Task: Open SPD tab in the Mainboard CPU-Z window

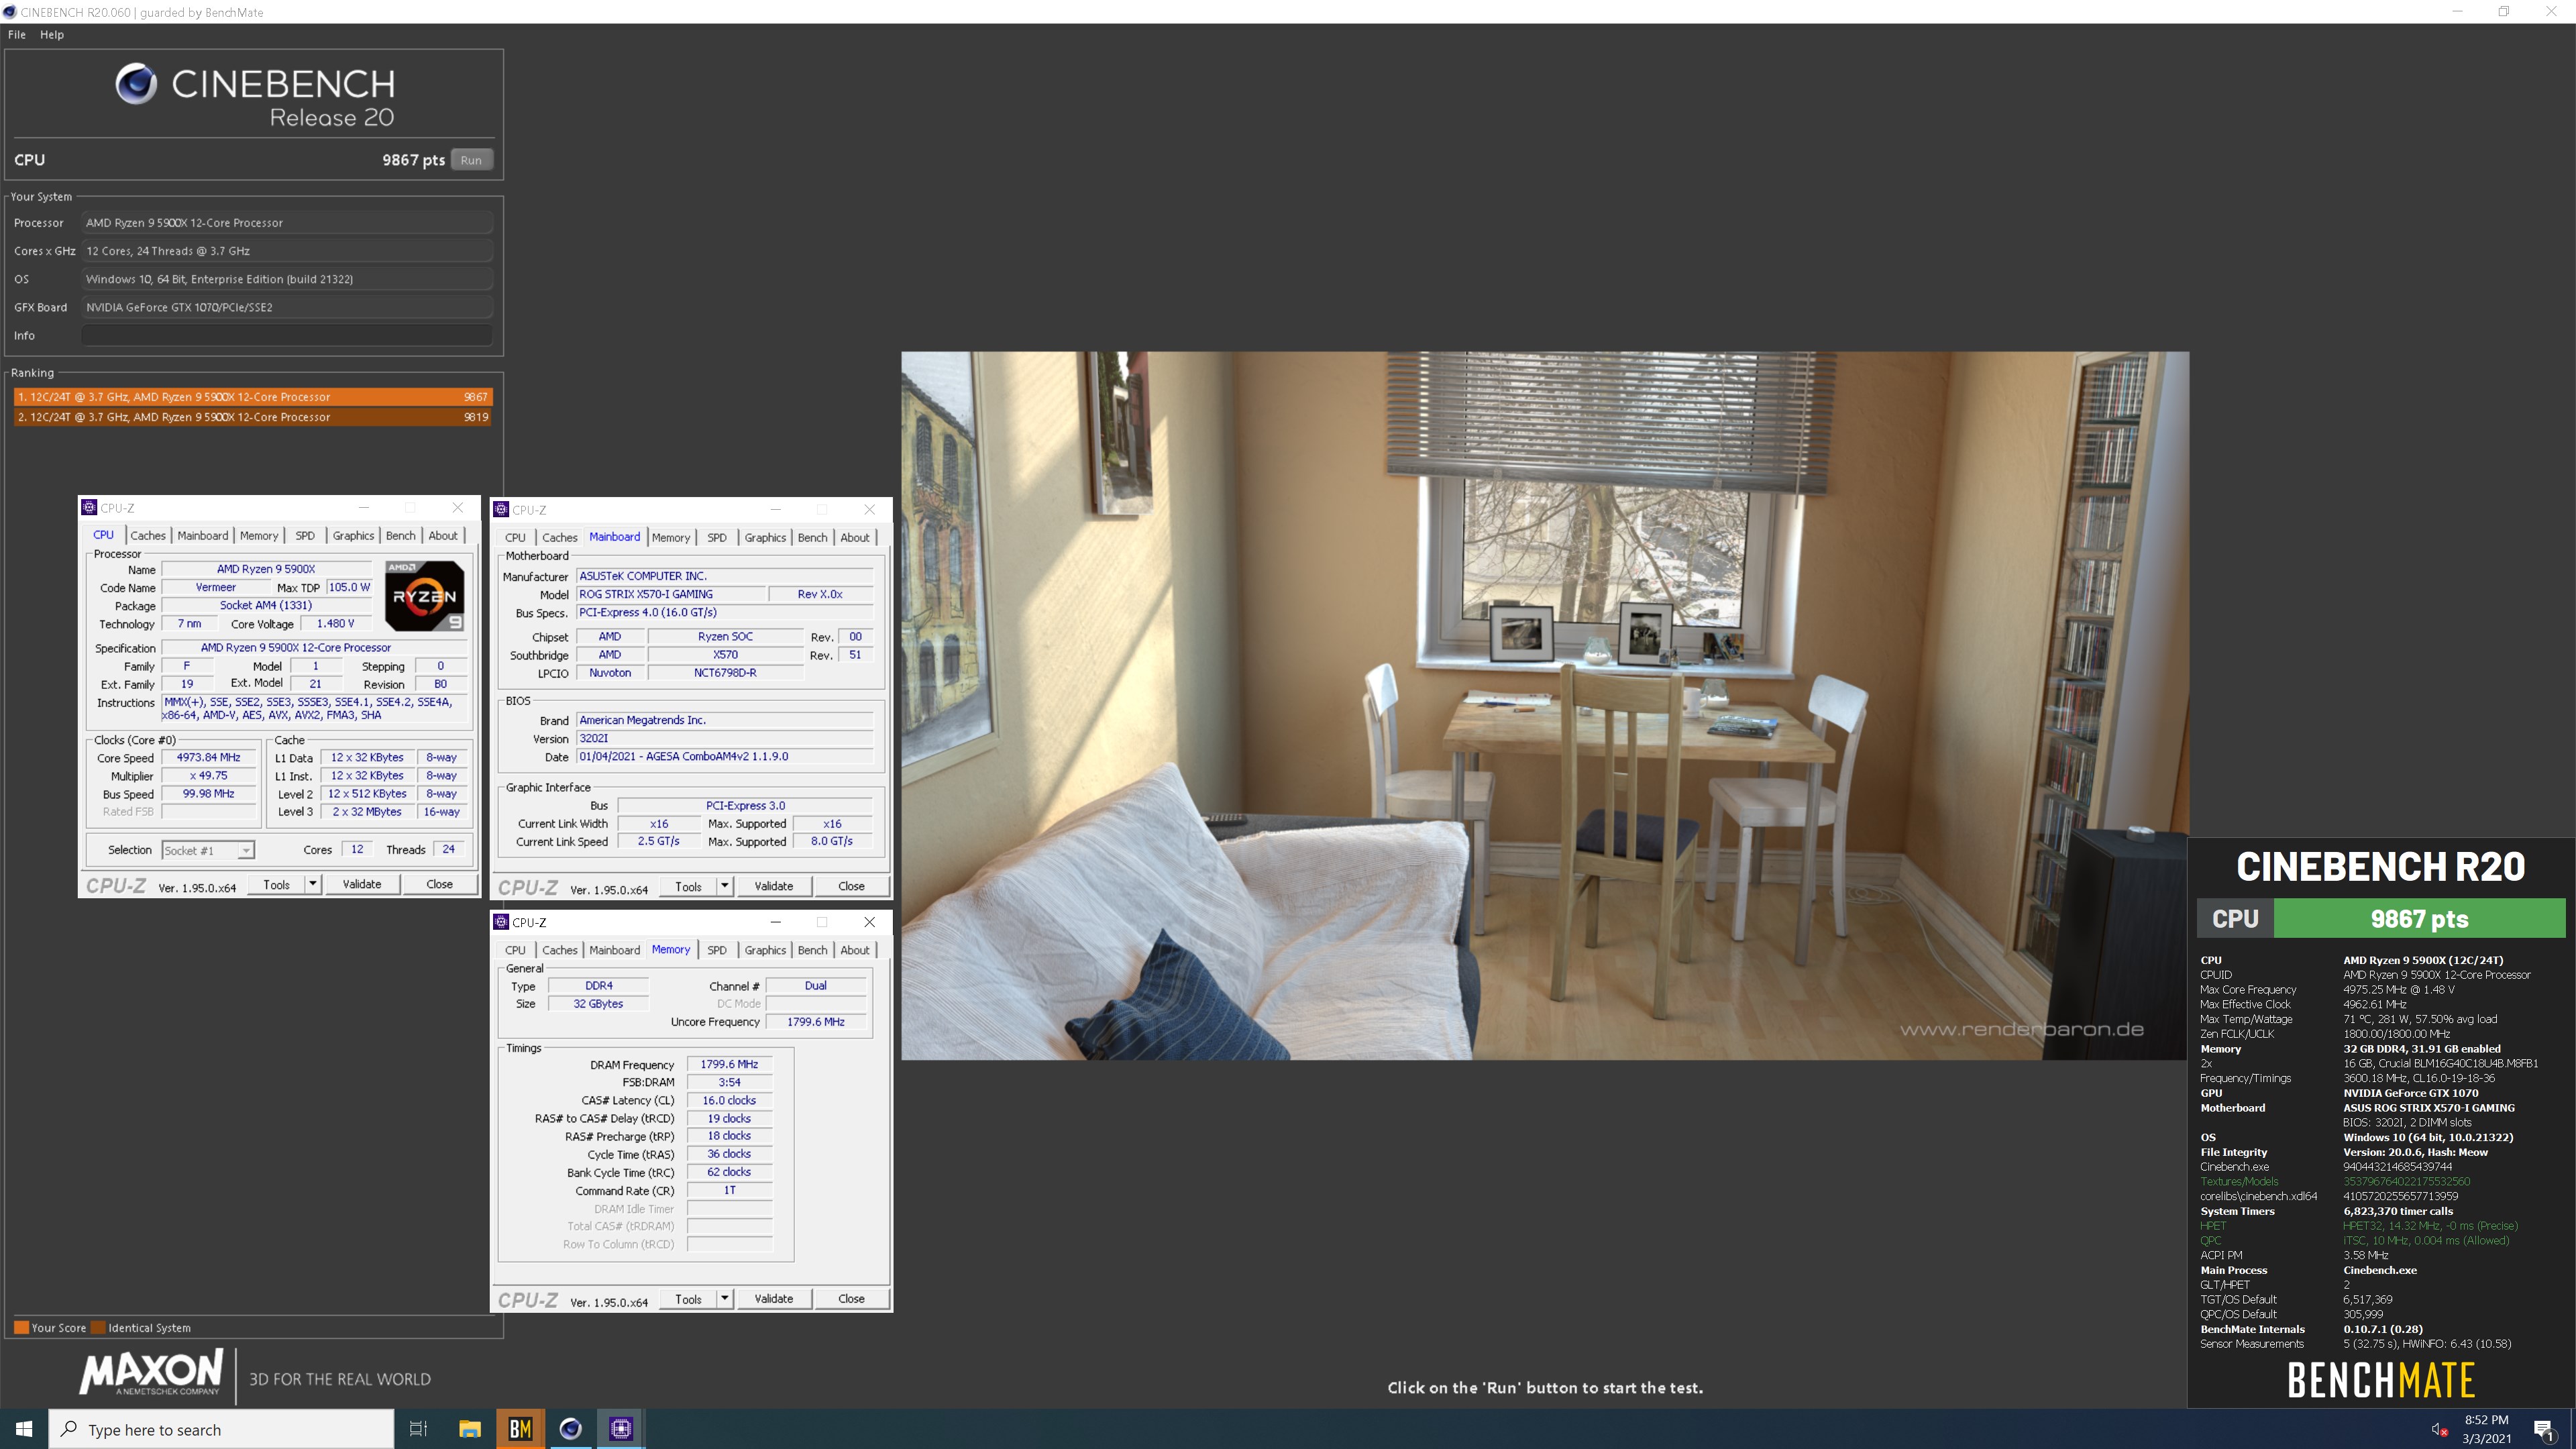Action: 717,537
